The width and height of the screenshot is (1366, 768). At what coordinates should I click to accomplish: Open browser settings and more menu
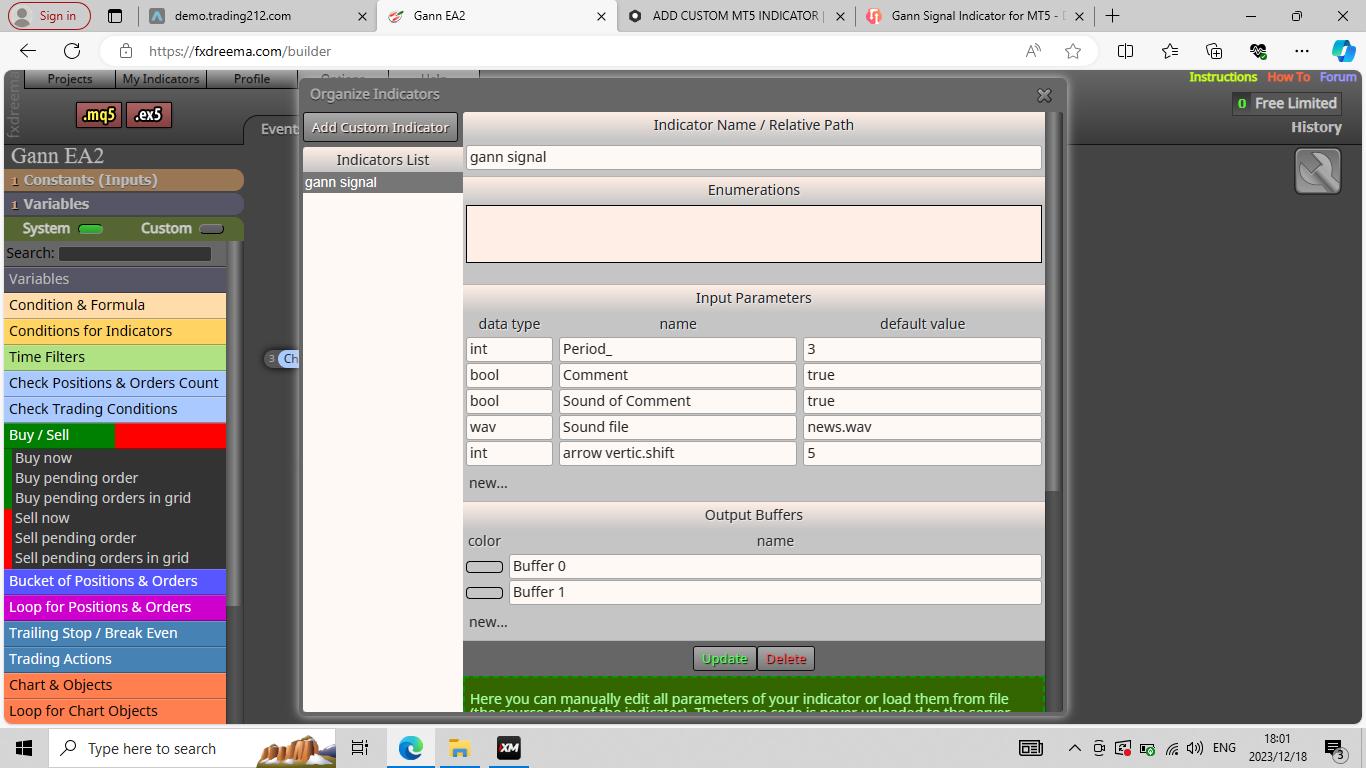click(1301, 51)
